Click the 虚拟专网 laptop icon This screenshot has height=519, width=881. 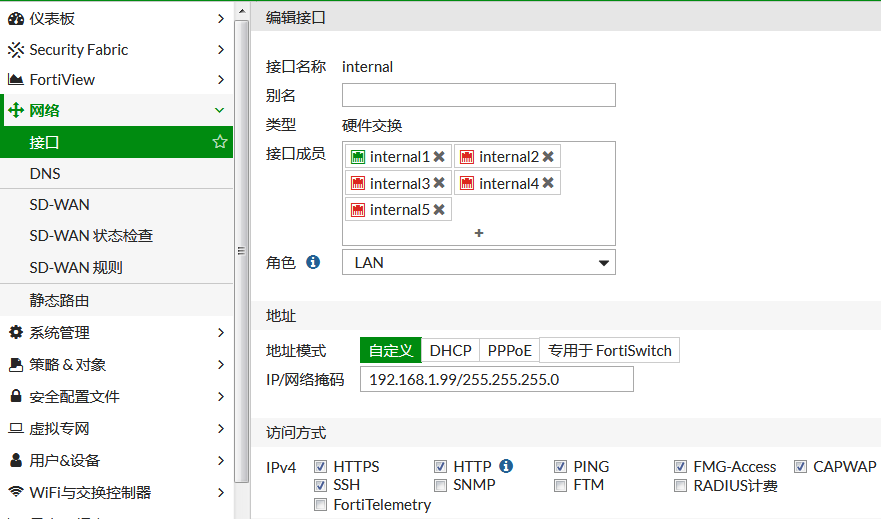tap(16, 428)
